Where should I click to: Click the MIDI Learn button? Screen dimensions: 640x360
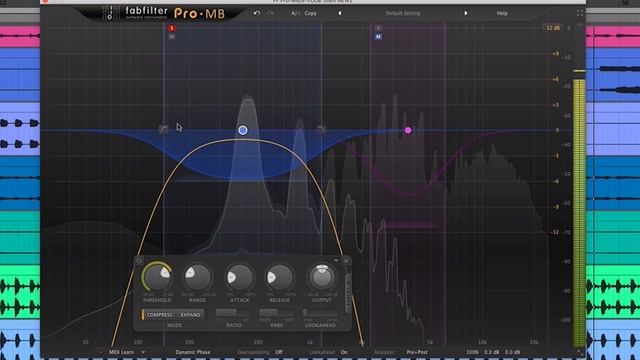coord(121,352)
